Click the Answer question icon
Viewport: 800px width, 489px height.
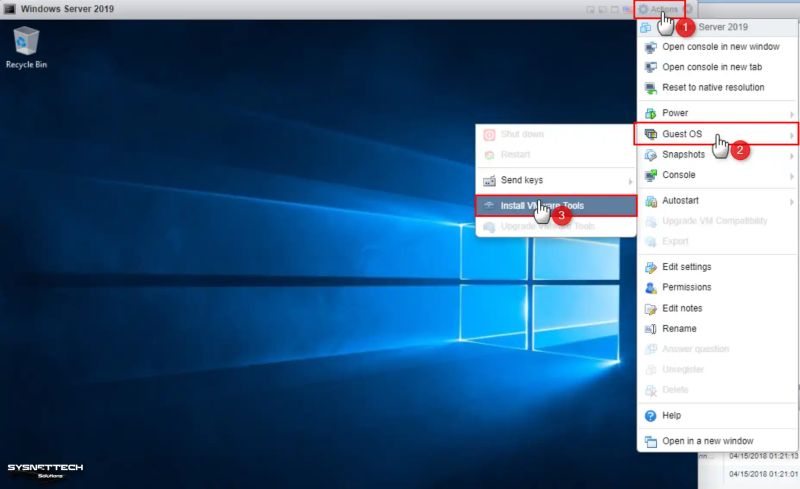coord(651,349)
